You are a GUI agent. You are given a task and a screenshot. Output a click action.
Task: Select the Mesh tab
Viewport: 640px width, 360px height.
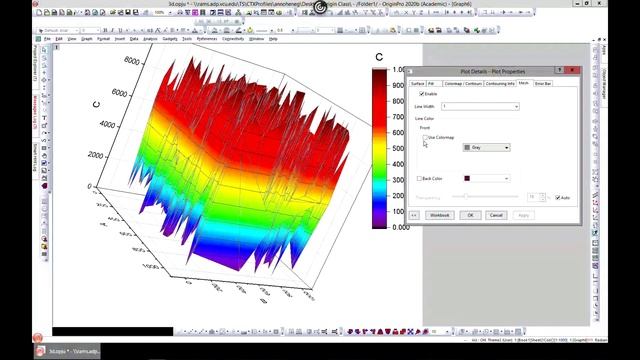[x=524, y=83]
